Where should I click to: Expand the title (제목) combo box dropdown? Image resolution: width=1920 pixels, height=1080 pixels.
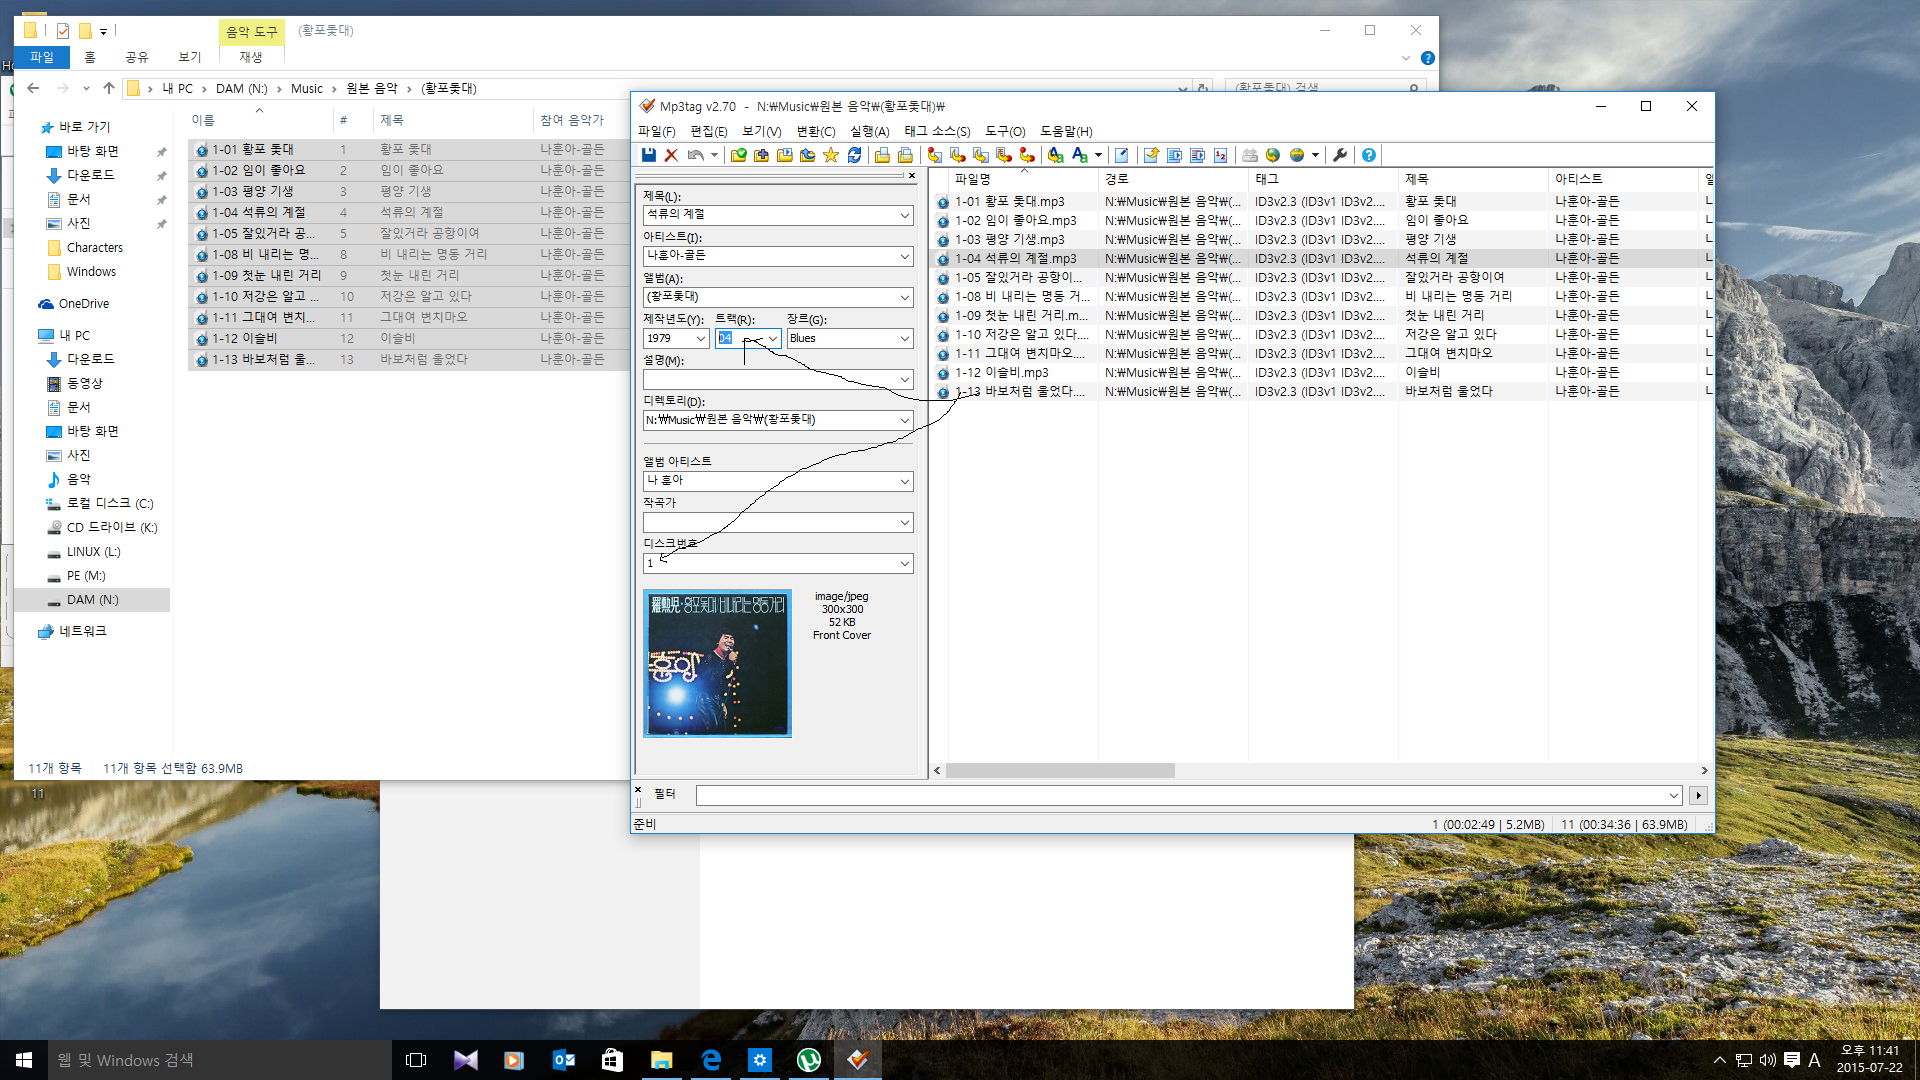coord(904,215)
